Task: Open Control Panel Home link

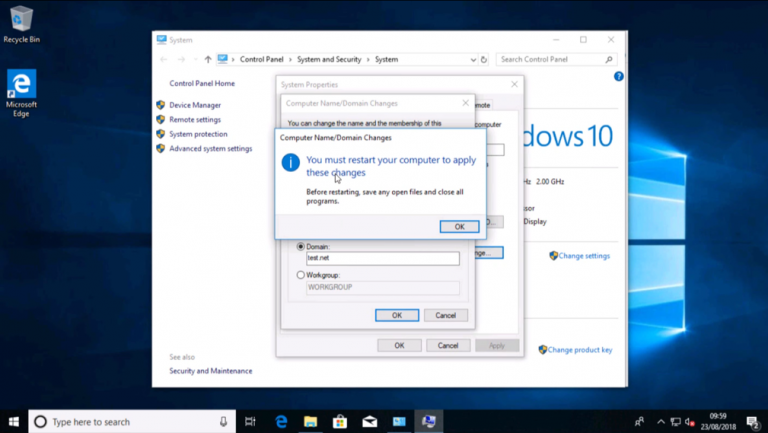Action: click(202, 83)
